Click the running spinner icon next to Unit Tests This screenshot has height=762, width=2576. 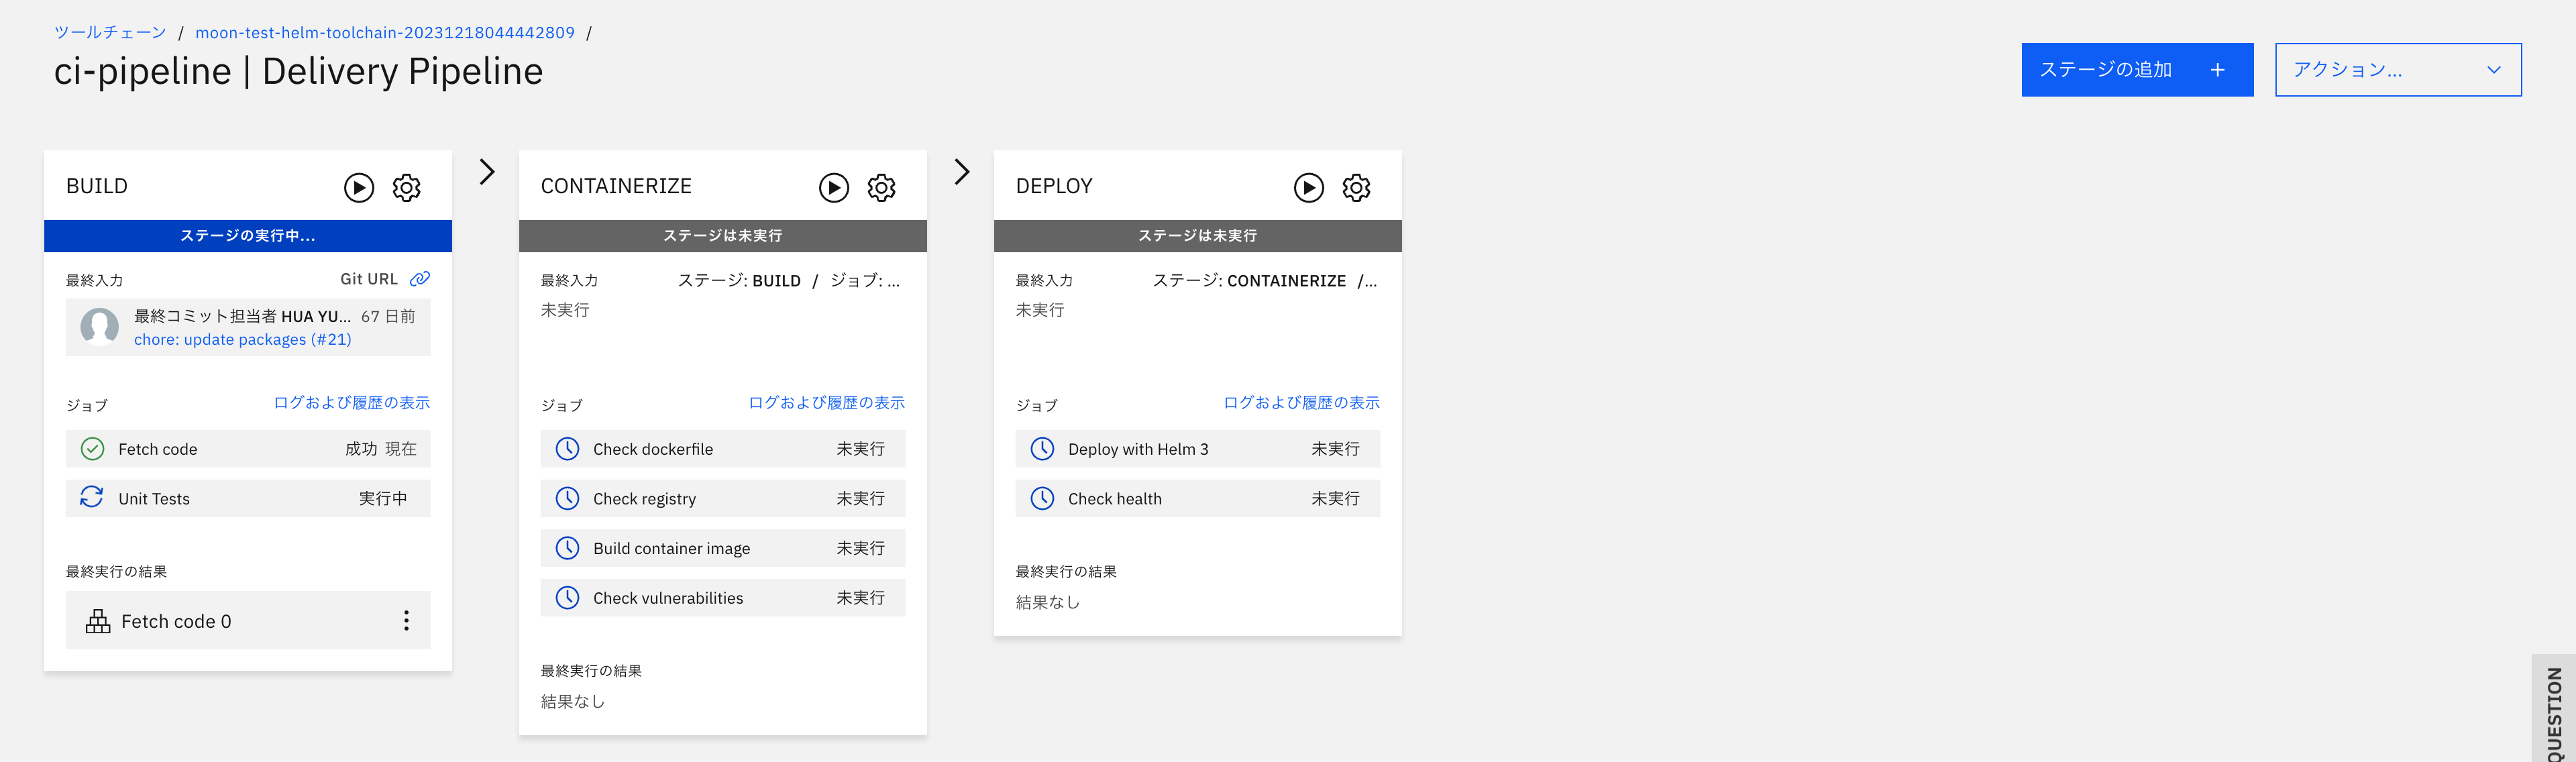92,498
